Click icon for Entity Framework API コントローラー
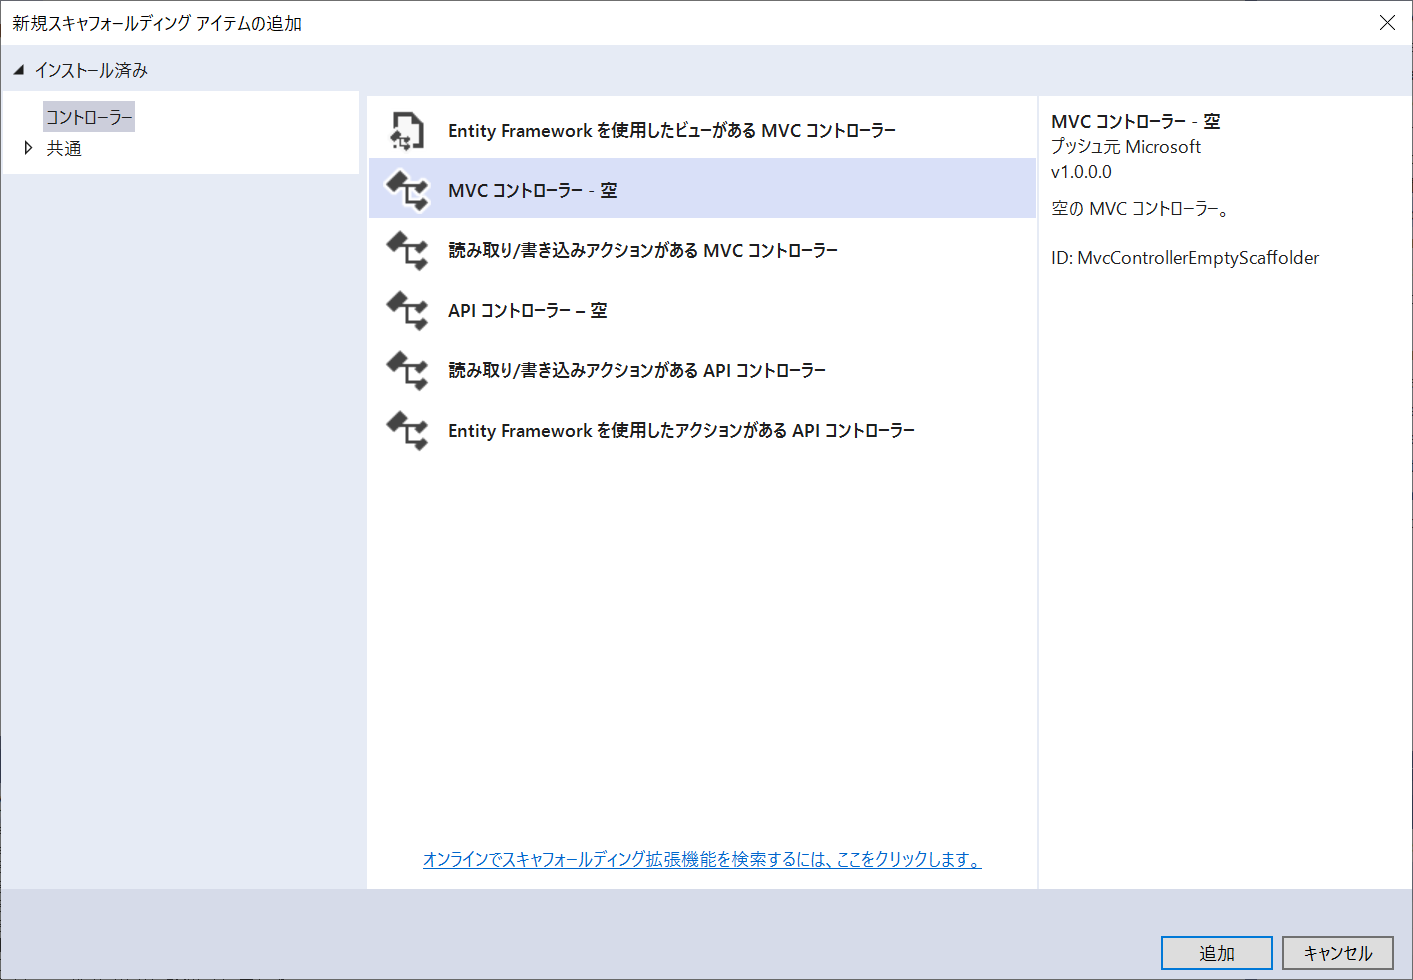1413x980 pixels. click(x=407, y=430)
